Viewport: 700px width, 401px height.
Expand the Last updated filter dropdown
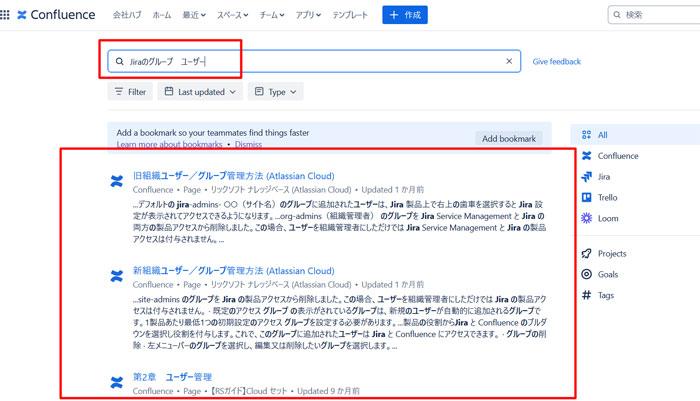coord(200,92)
